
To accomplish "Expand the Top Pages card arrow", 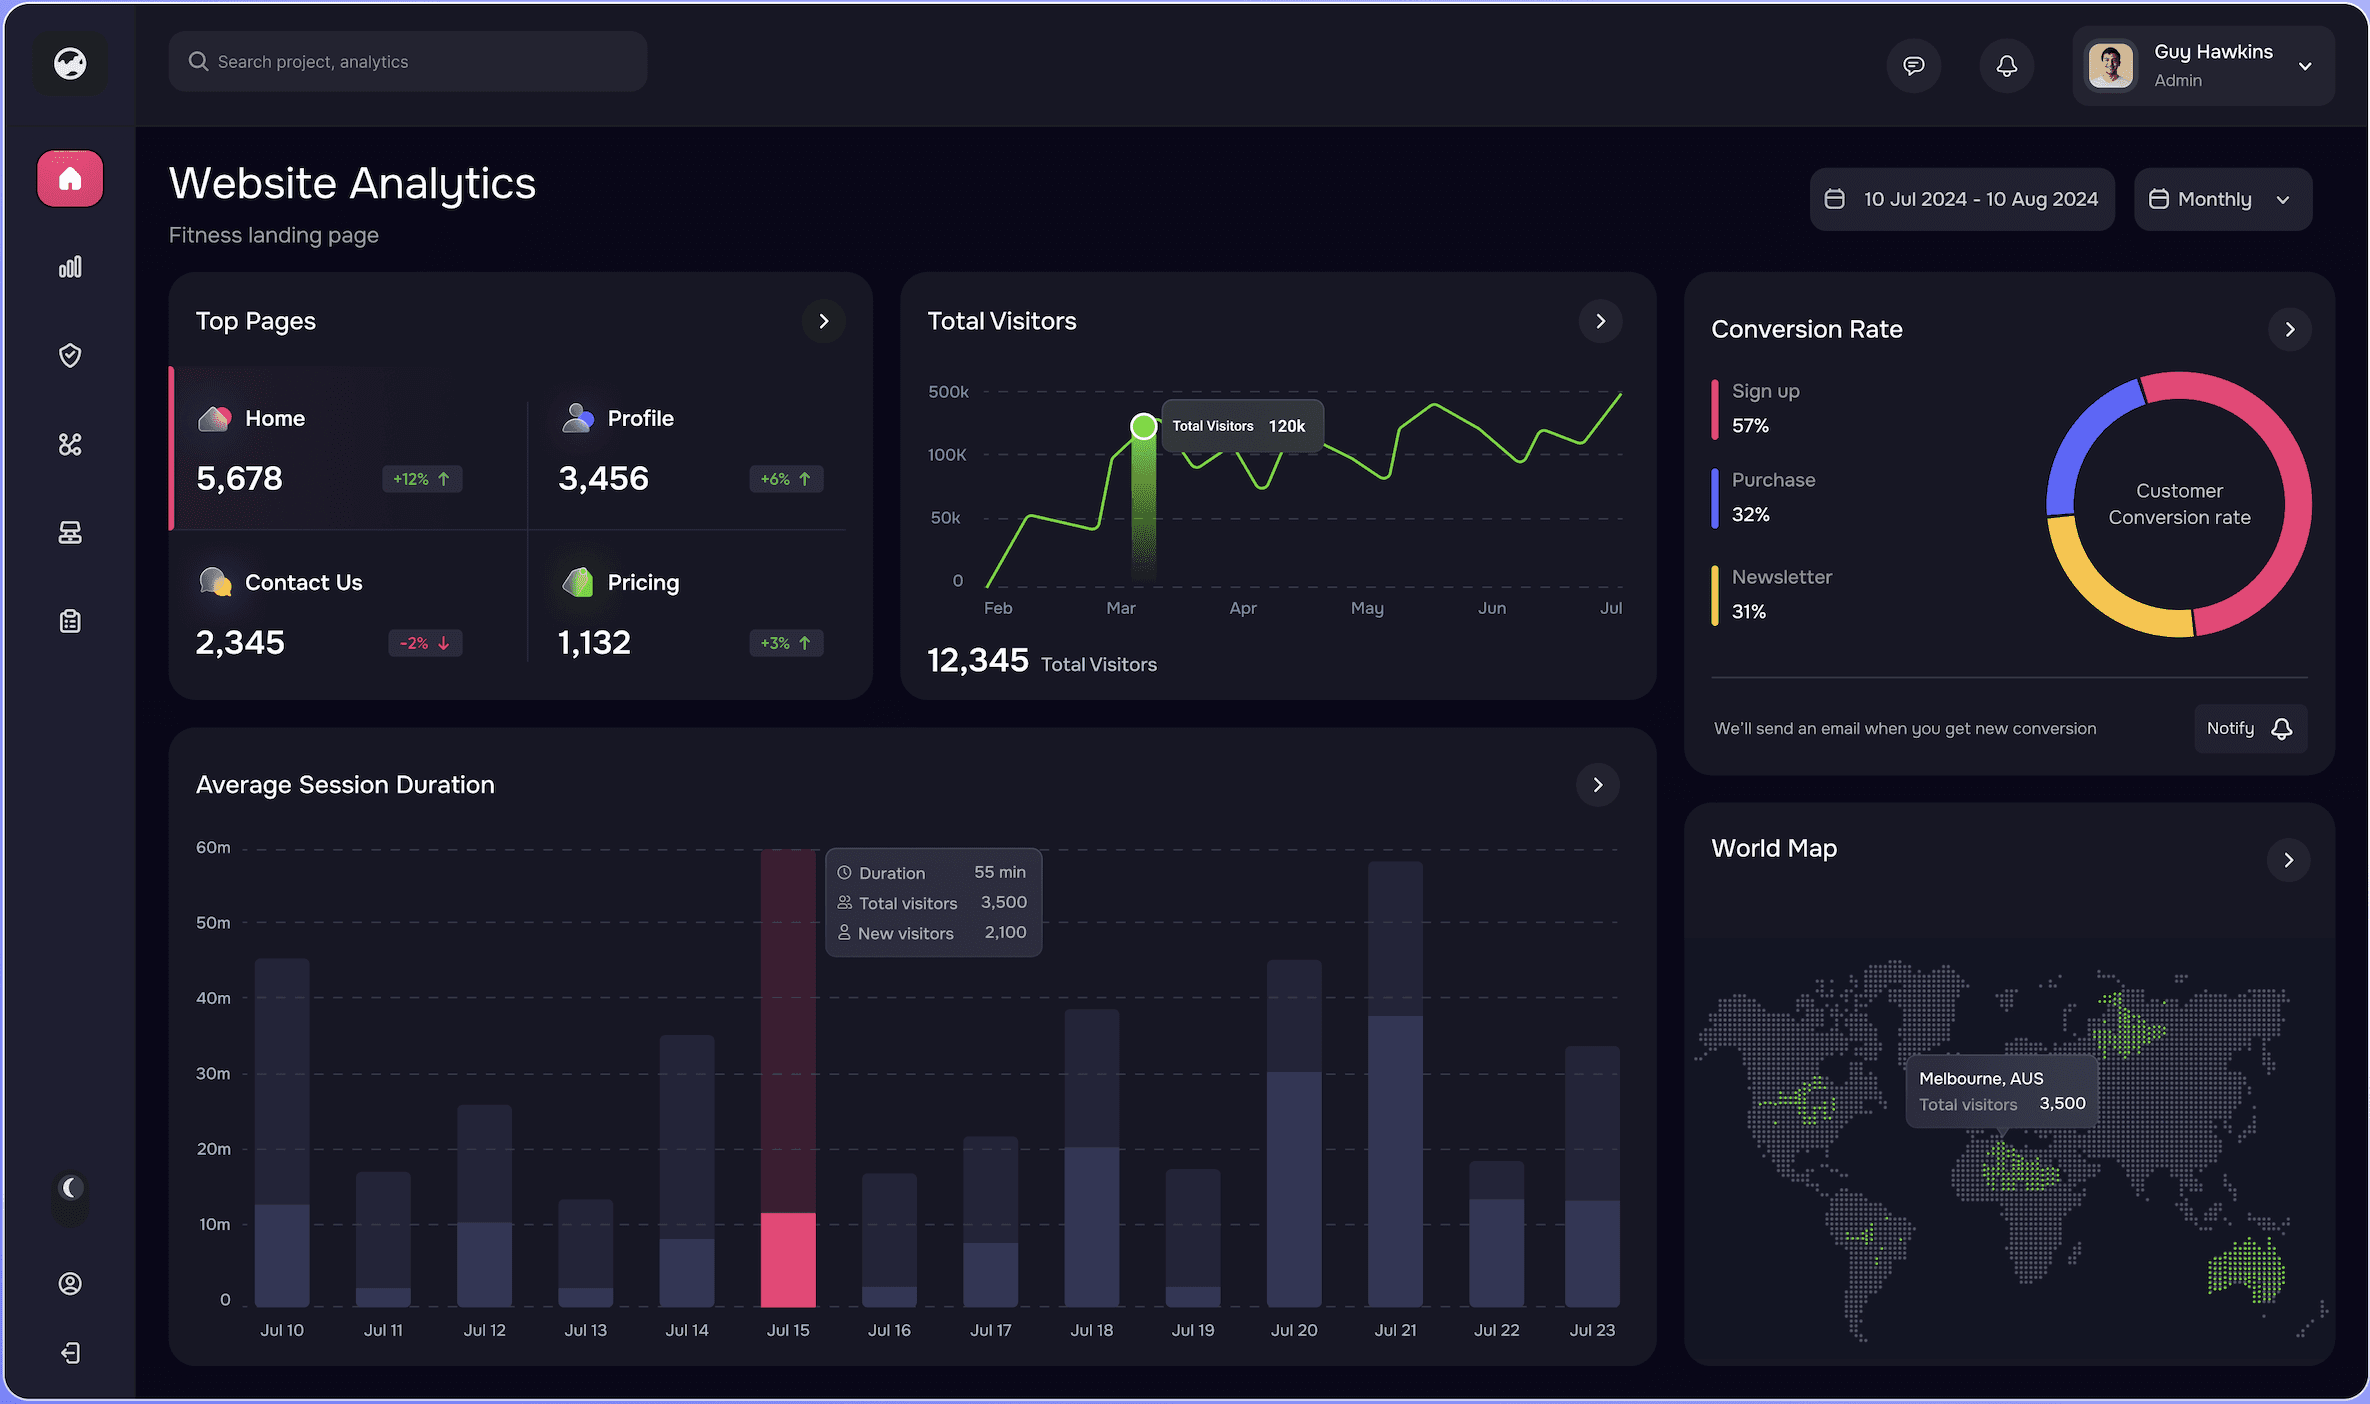I will (x=823, y=321).
